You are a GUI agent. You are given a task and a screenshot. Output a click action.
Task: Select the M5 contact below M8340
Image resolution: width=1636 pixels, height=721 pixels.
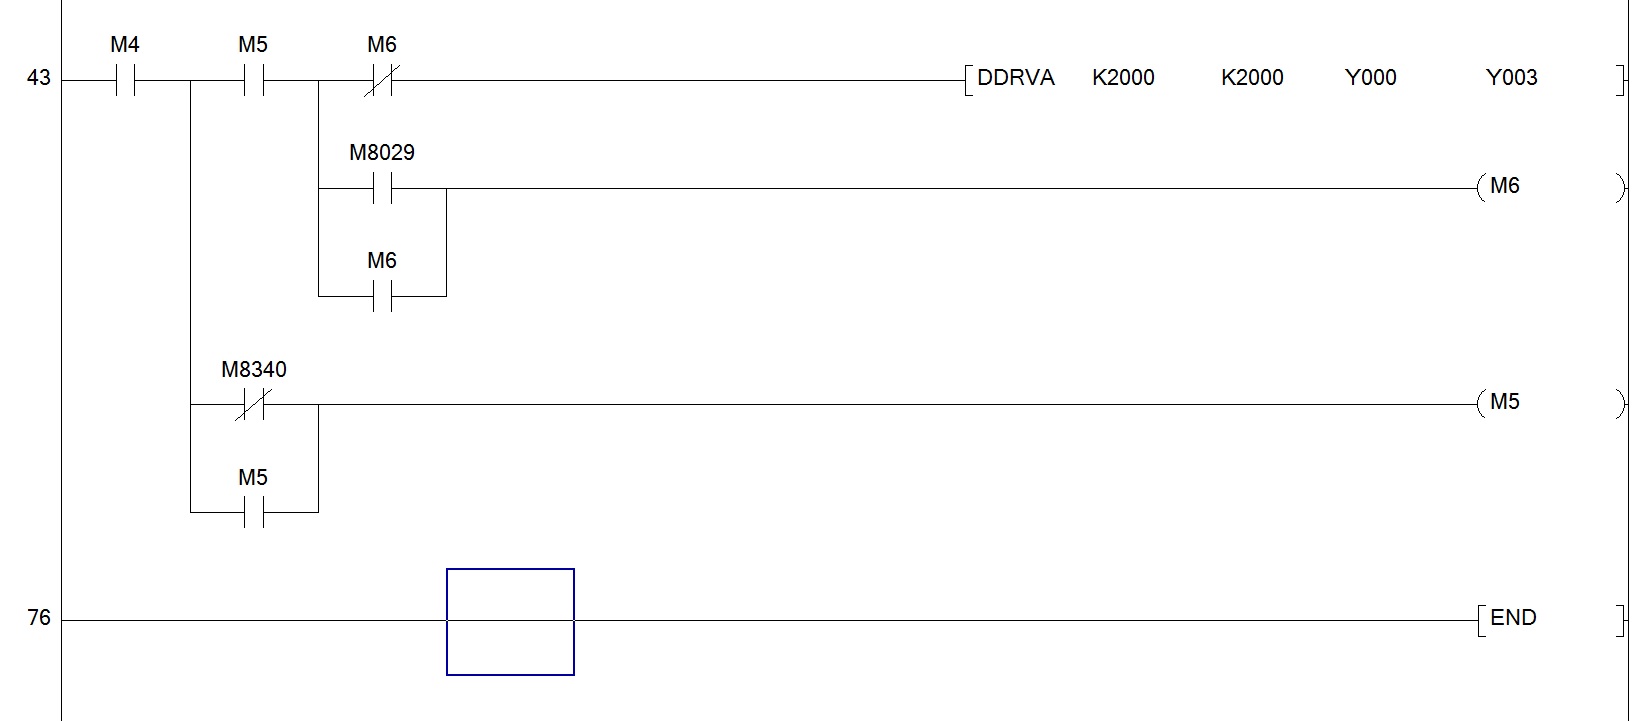coord(253,512)
